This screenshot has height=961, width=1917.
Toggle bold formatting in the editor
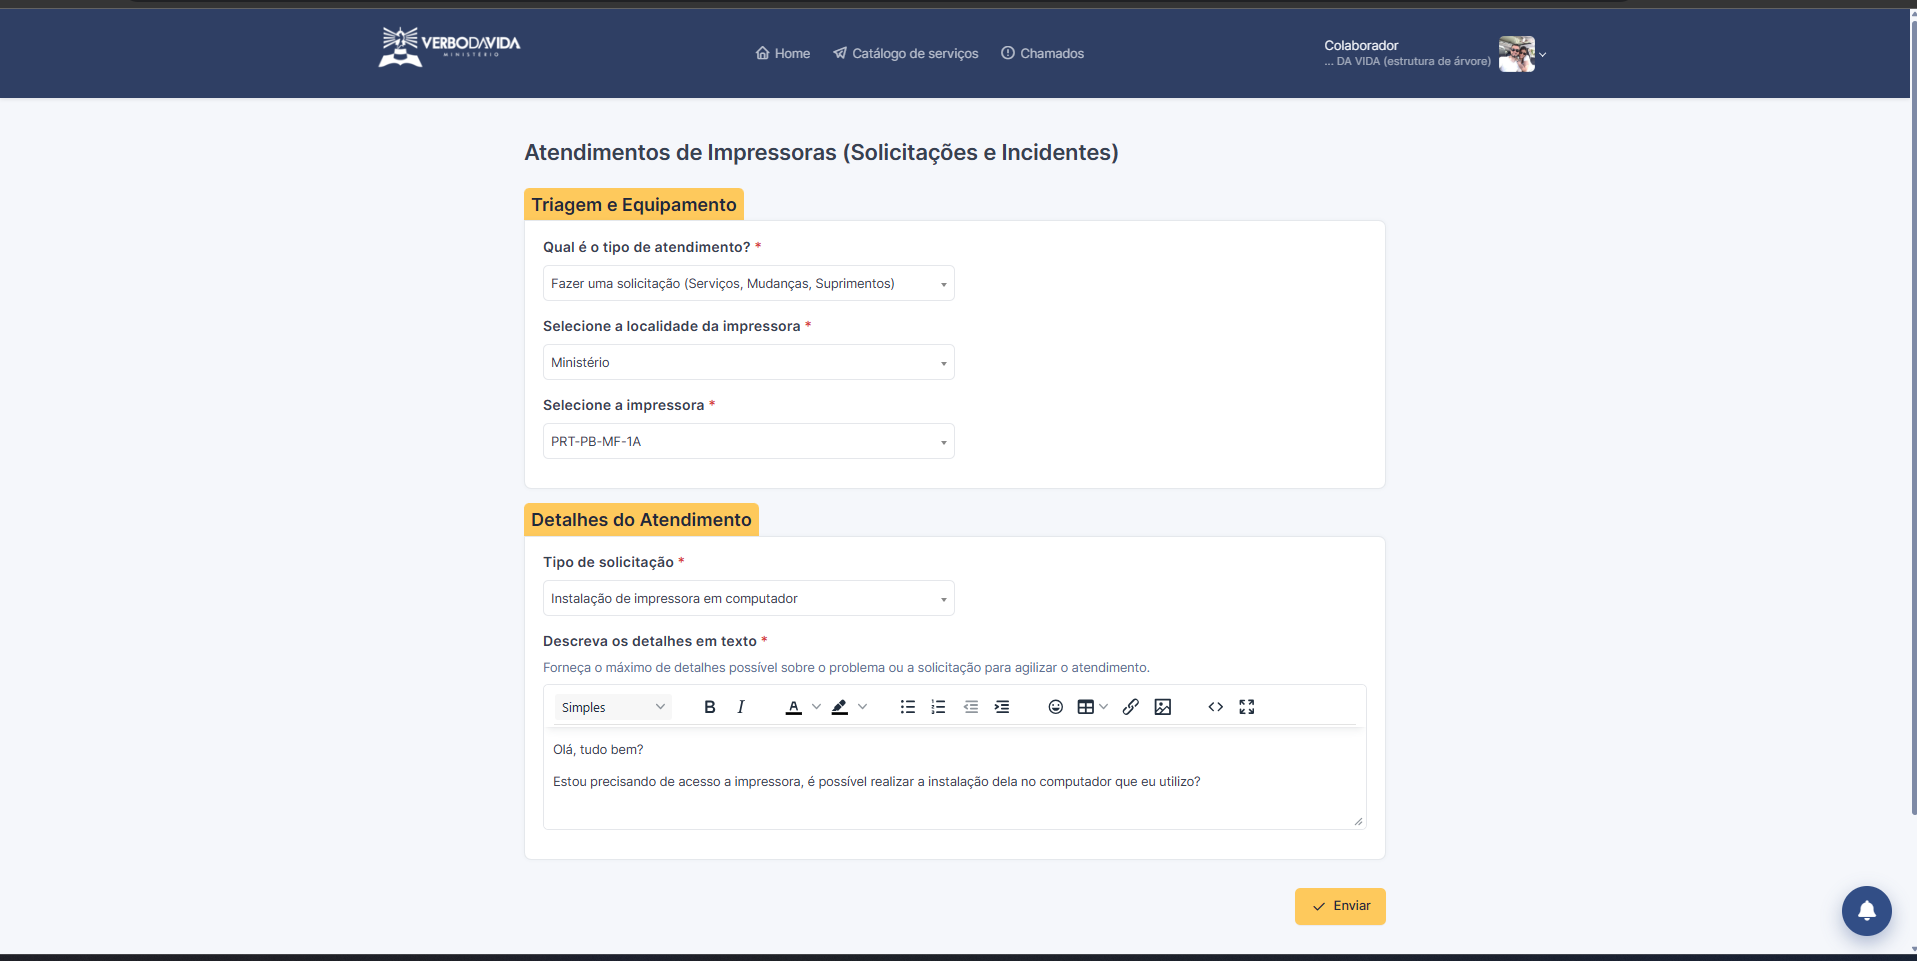pos(709,707)
